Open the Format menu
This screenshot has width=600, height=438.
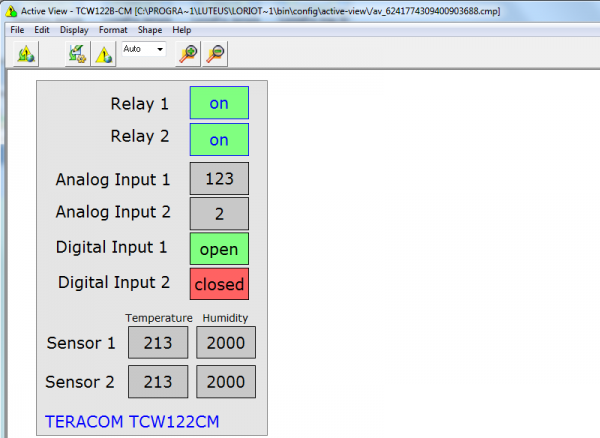(x=113, y=30)
